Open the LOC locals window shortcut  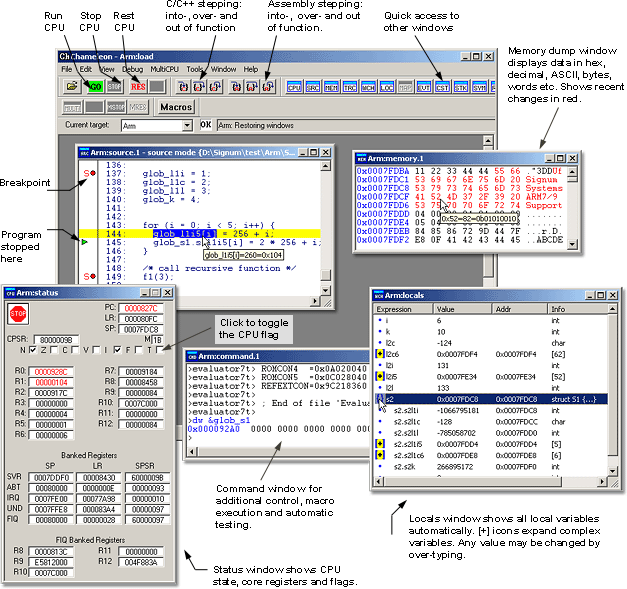point(387,87)
